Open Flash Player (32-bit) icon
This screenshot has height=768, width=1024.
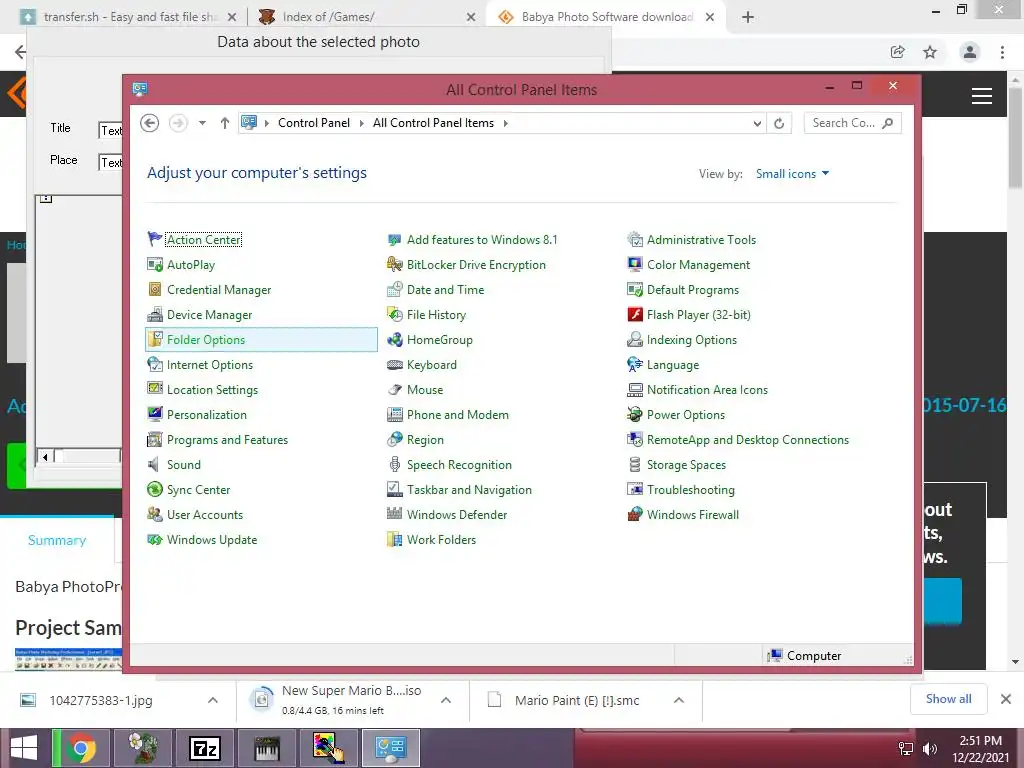(x=635, y=314)
